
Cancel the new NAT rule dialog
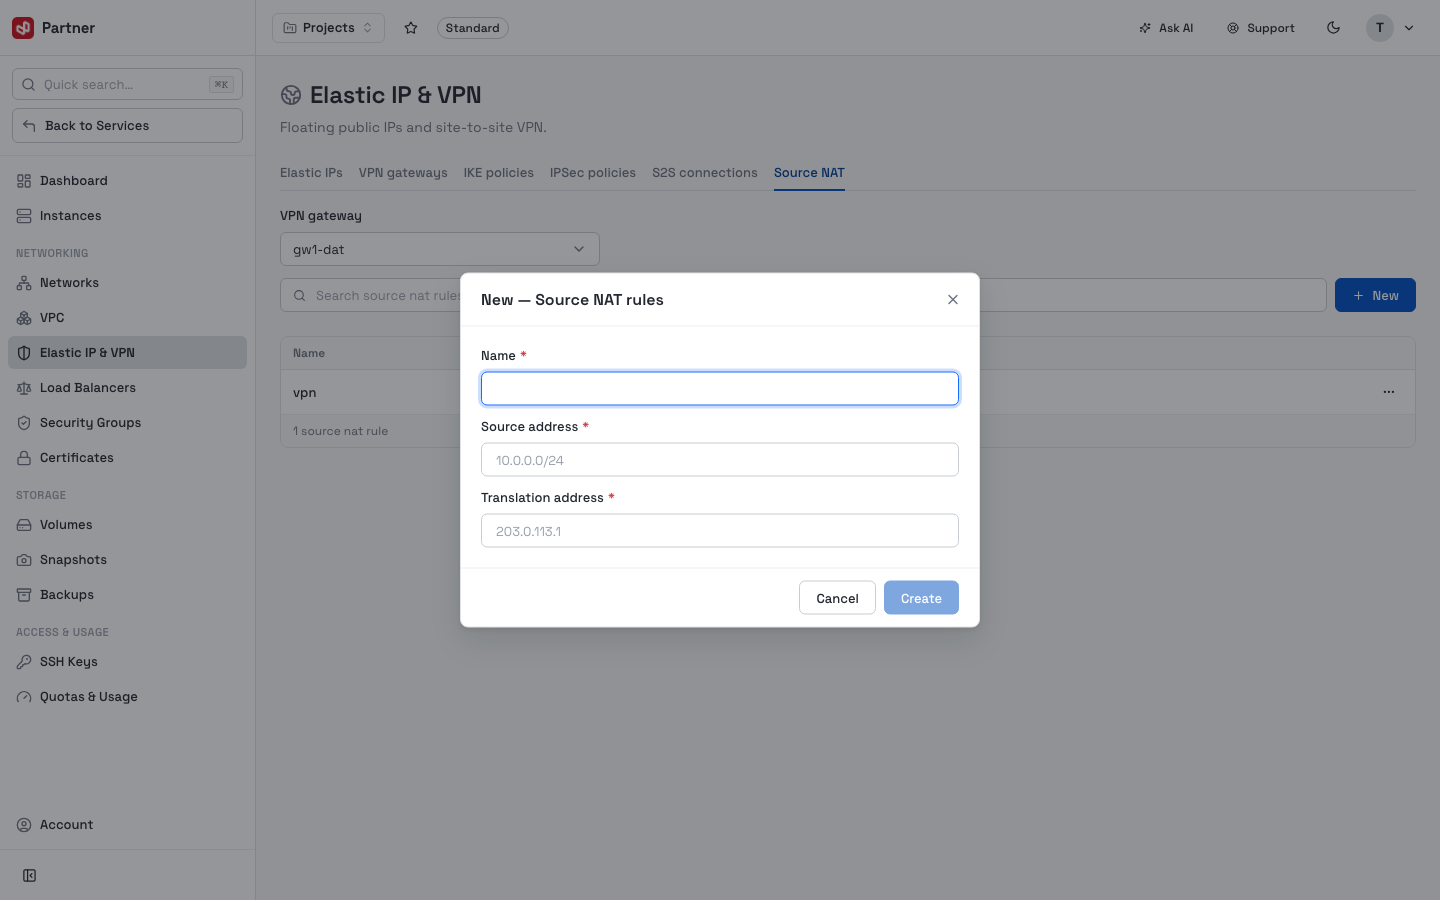point(837,598)
